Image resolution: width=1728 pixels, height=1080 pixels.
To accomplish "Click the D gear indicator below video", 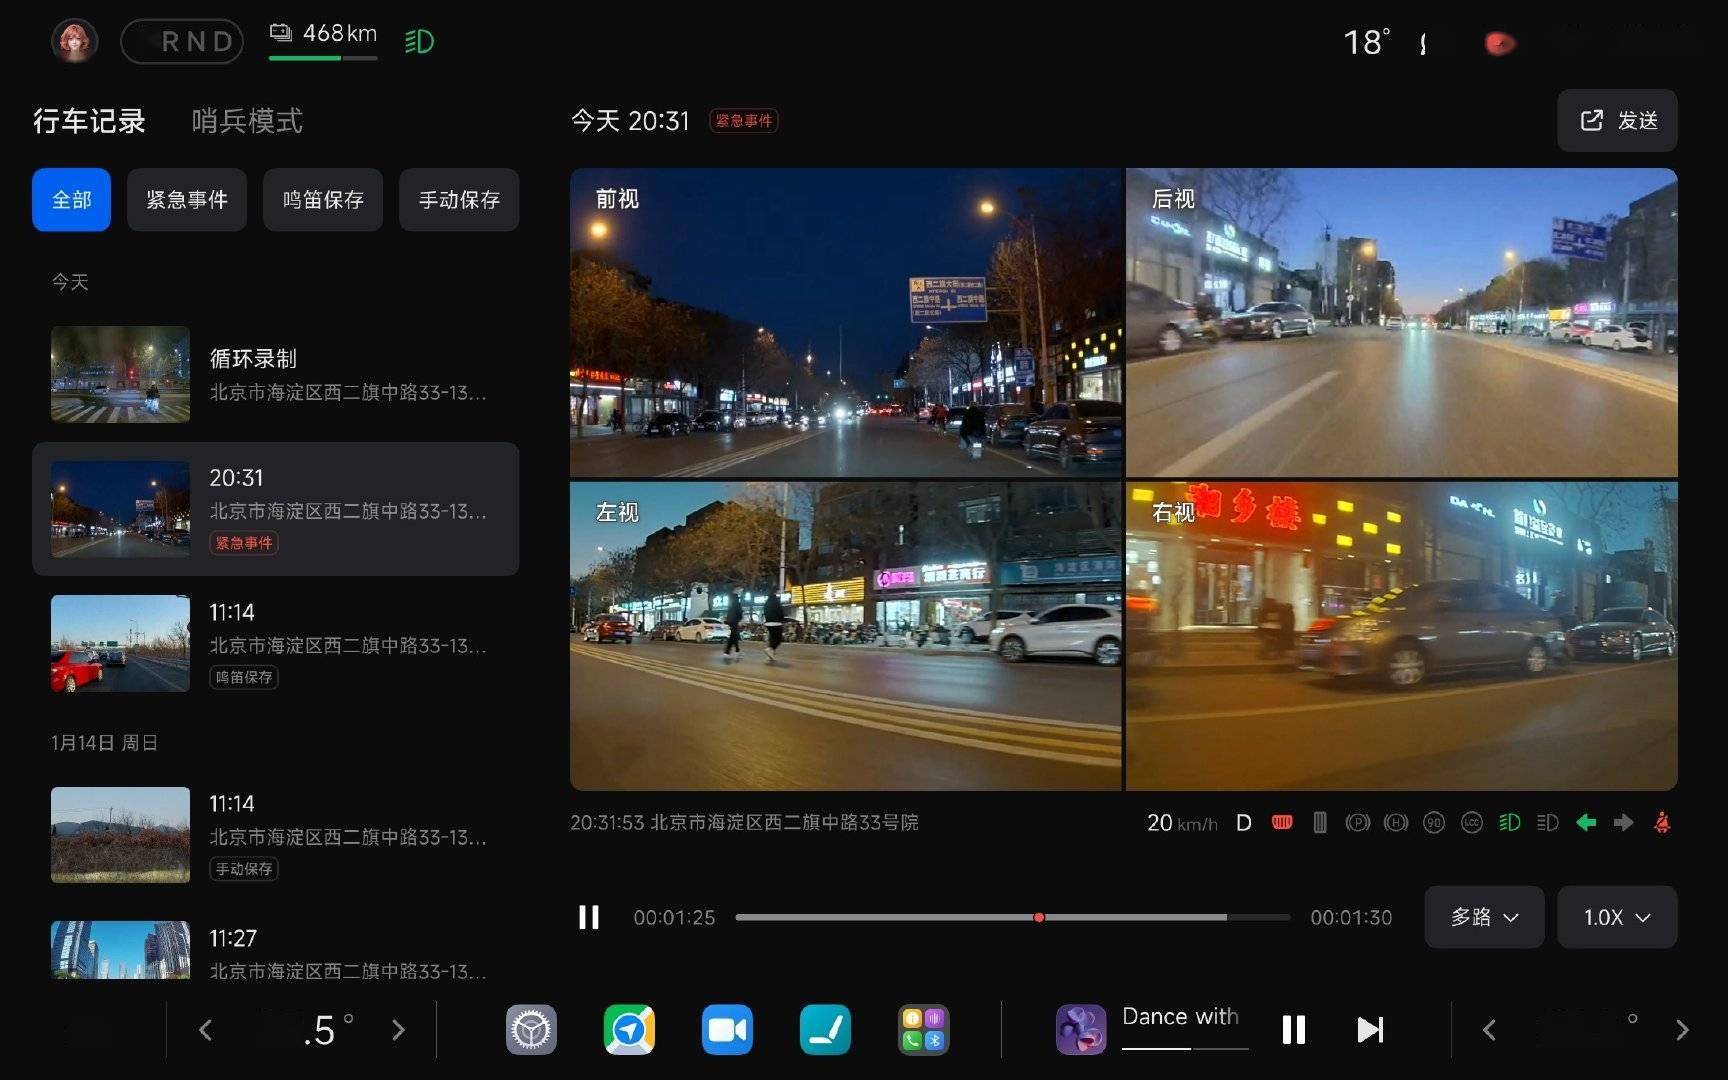I will pyautogui.click(x=1244, y=822).
